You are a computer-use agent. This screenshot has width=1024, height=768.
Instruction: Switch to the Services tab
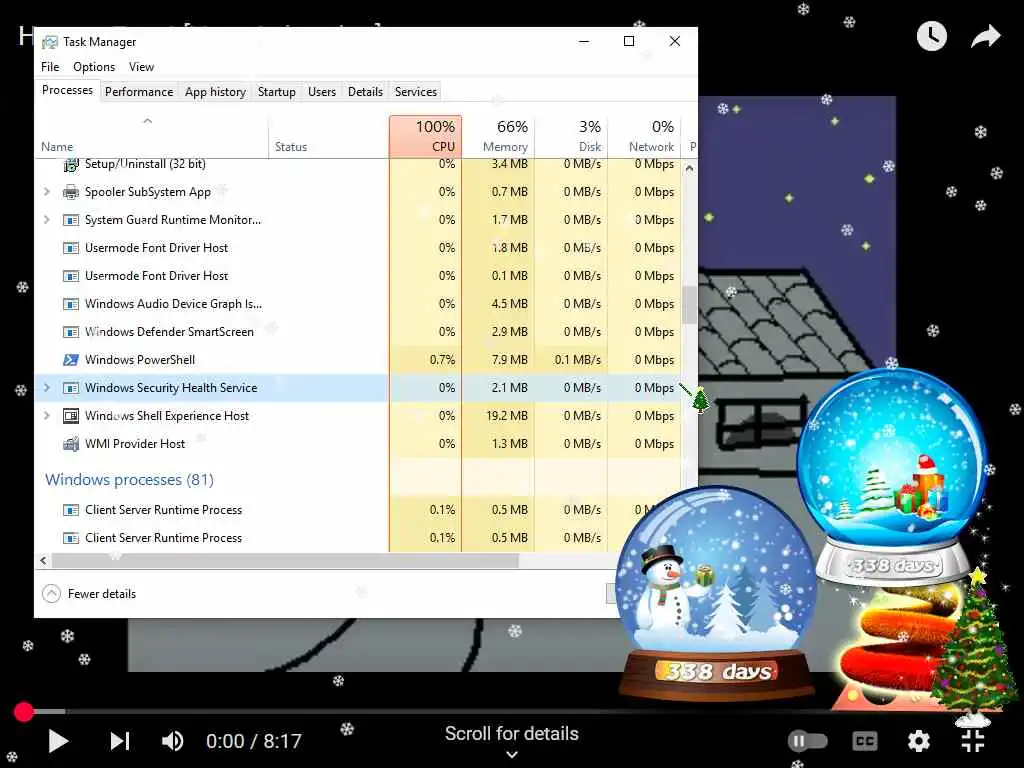[x=415, y=91]
